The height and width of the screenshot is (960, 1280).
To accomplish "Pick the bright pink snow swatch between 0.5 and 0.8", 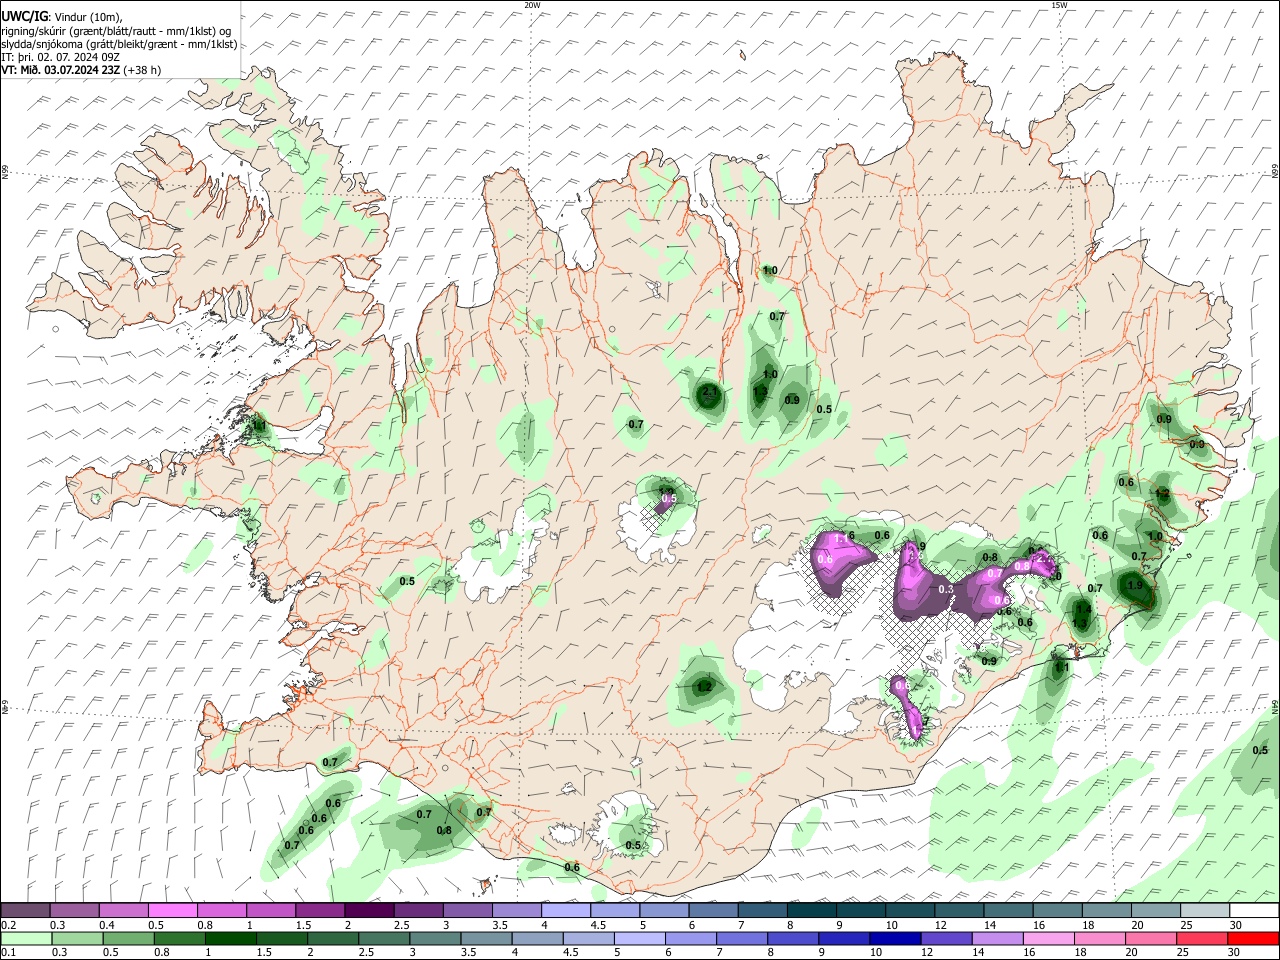I will tap(172, 911).
